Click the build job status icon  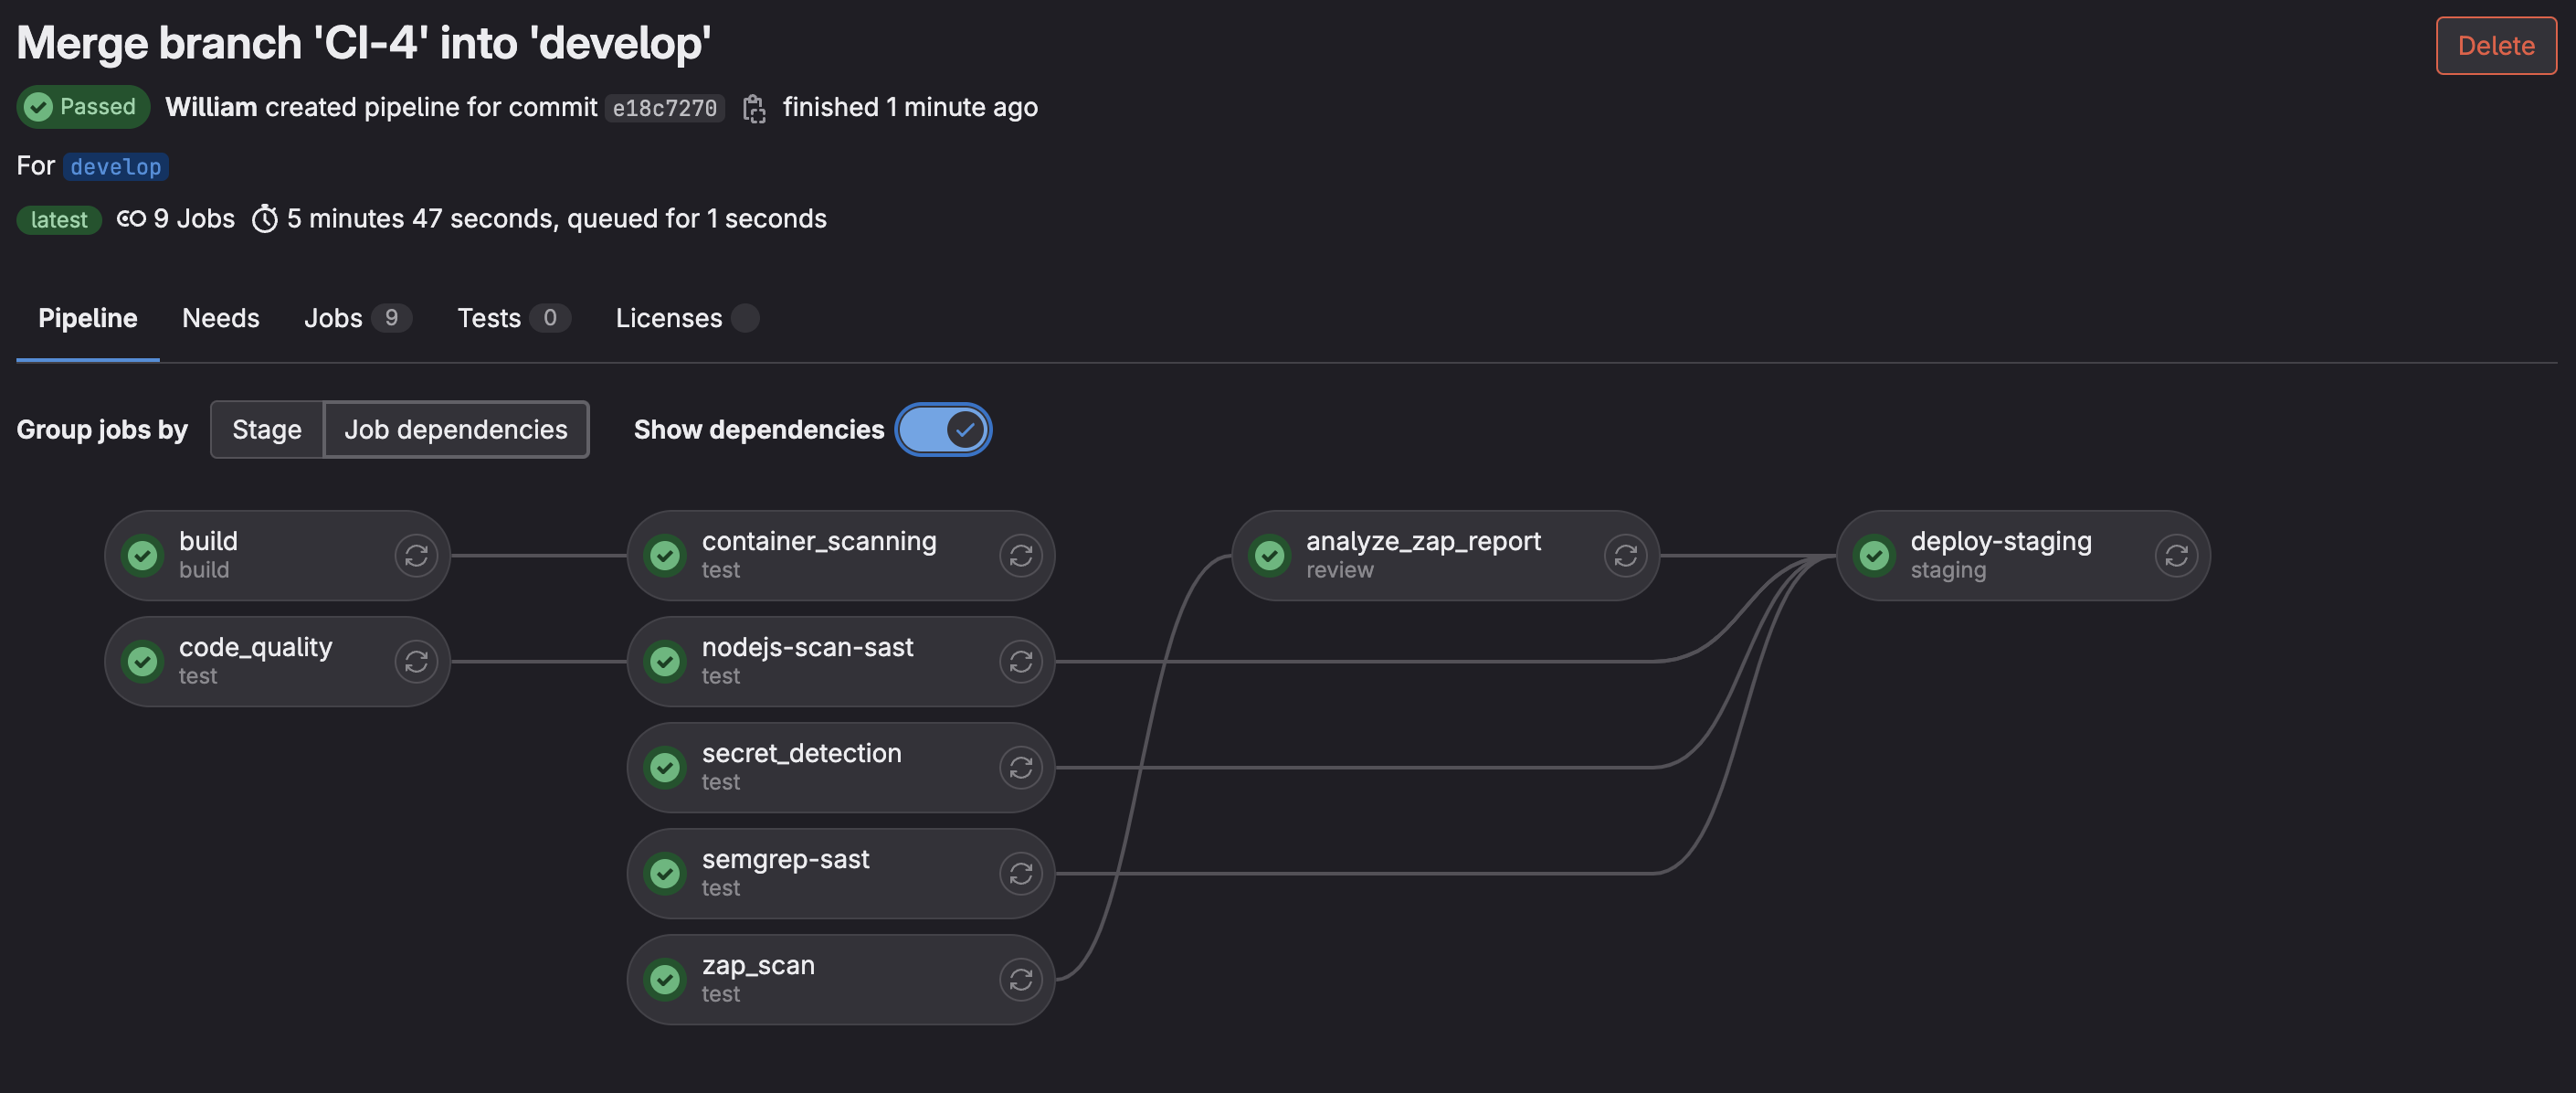coord(143,555)
